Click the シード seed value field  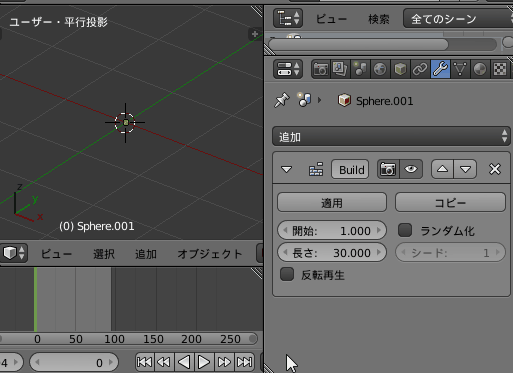[x=450, y=252]
